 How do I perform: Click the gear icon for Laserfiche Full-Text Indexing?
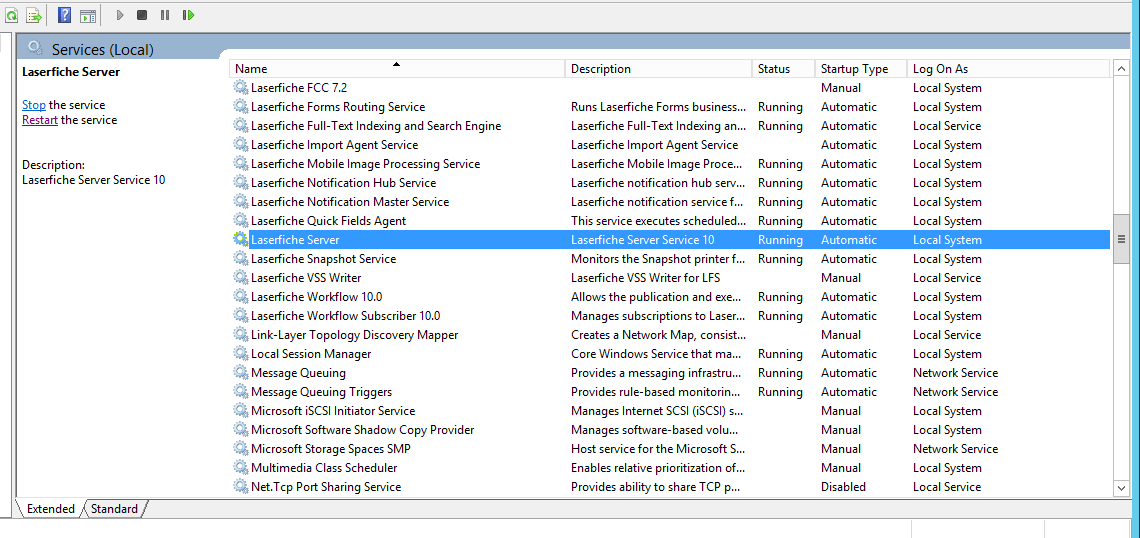coord(240,126)
